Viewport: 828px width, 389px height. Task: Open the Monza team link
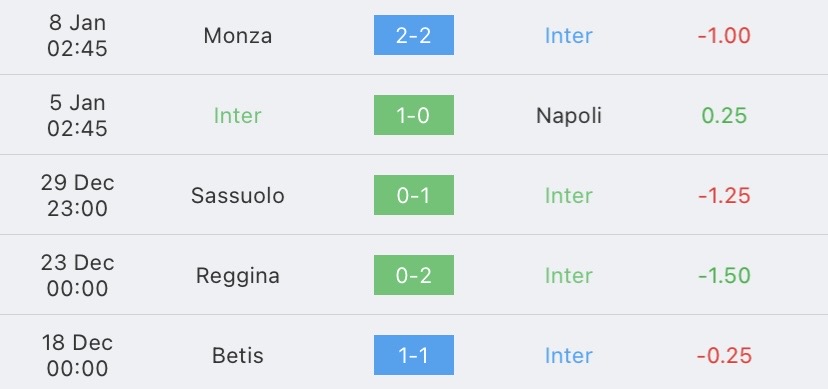(238, 35)
